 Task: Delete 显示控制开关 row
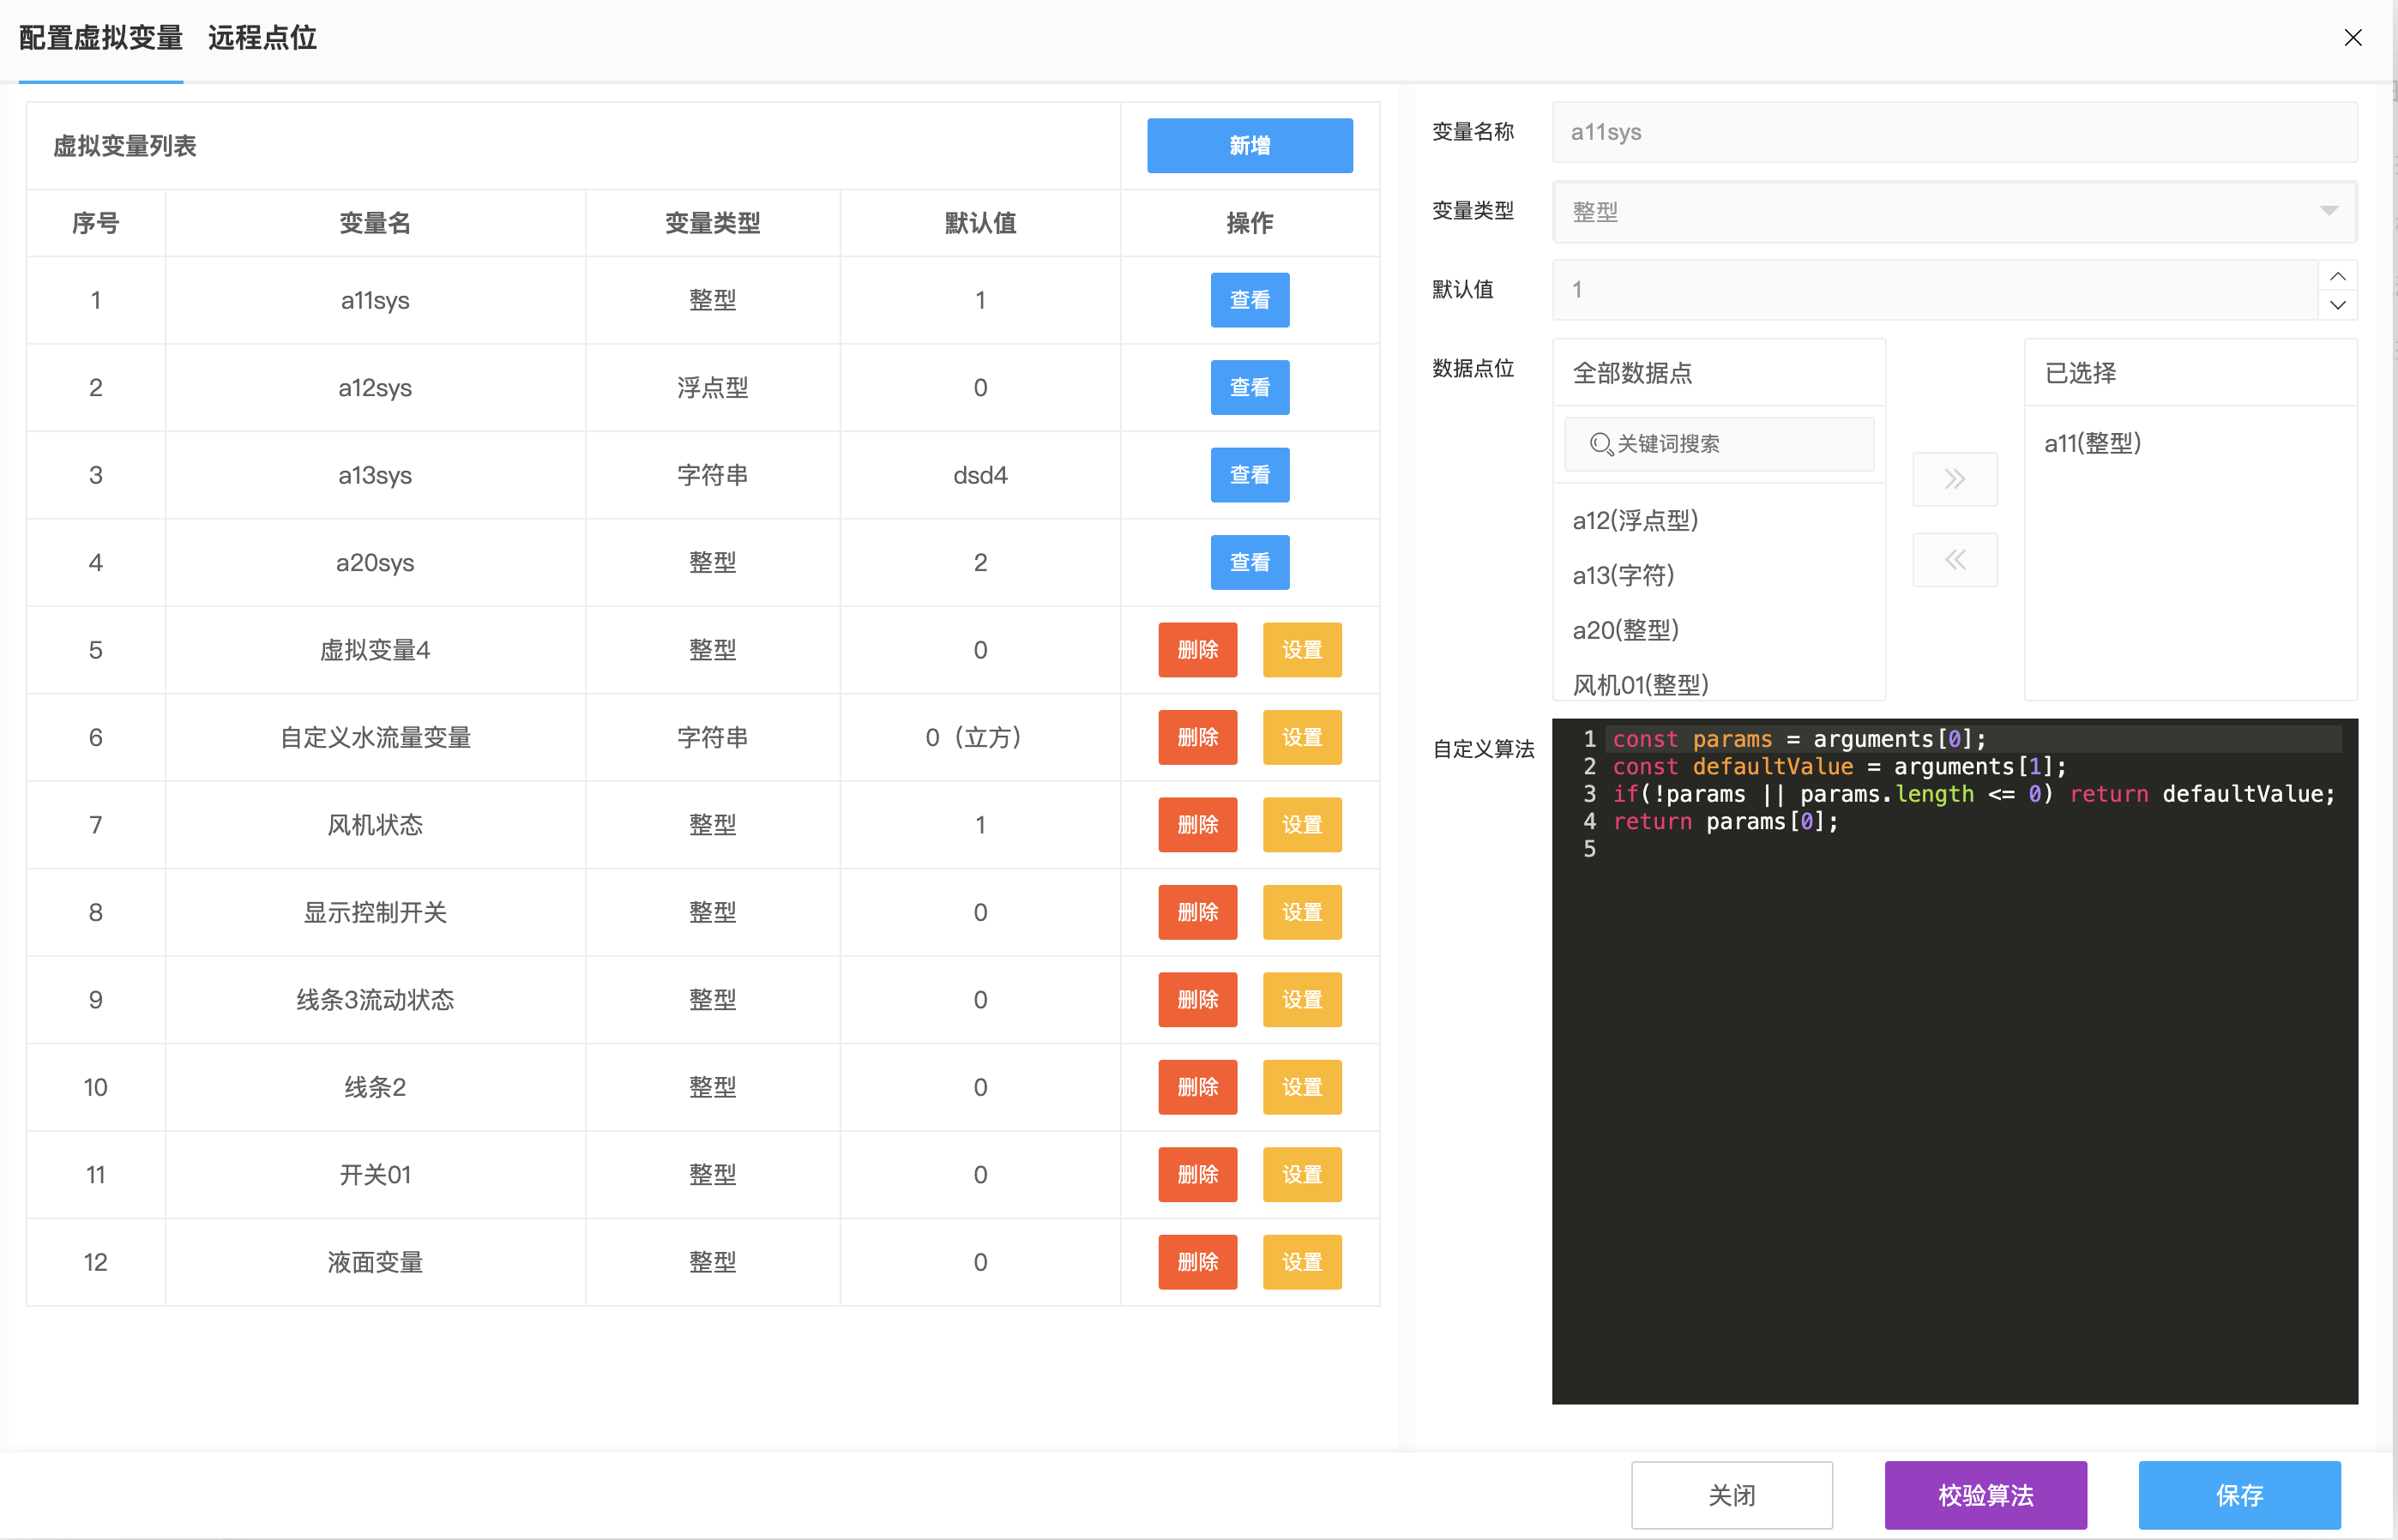point(1197,912)
